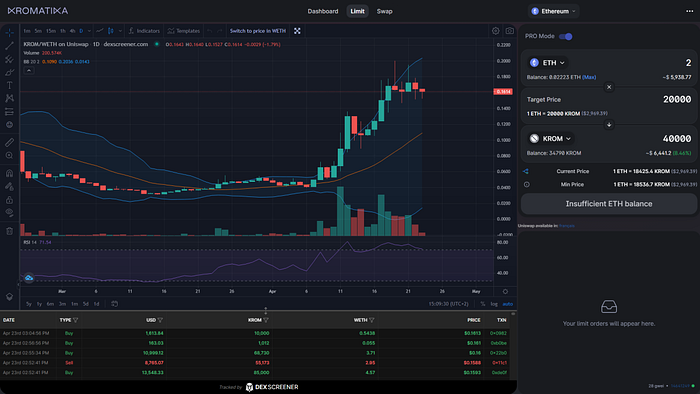Viewport: 700px width, 394px height.
Task: Open the object tree layers icon
Action: (x=9, y=297)
